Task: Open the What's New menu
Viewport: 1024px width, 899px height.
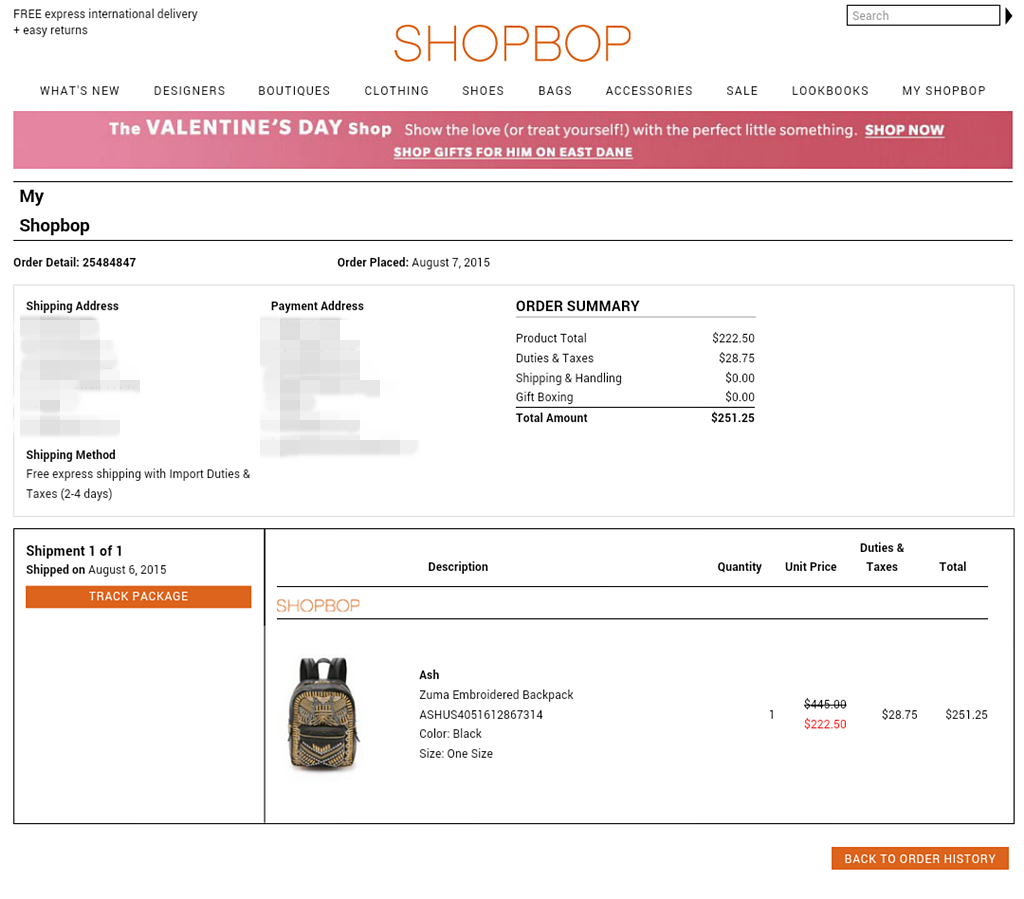Action: coord(80,91)
